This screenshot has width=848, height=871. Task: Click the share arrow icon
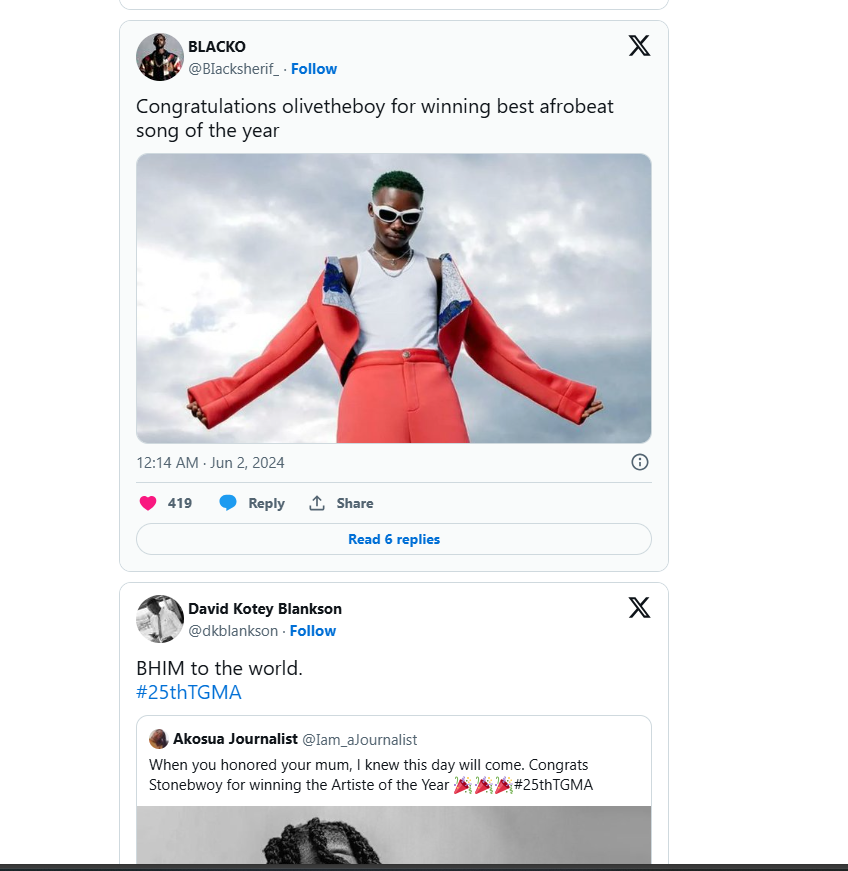[x=317, y=503]
